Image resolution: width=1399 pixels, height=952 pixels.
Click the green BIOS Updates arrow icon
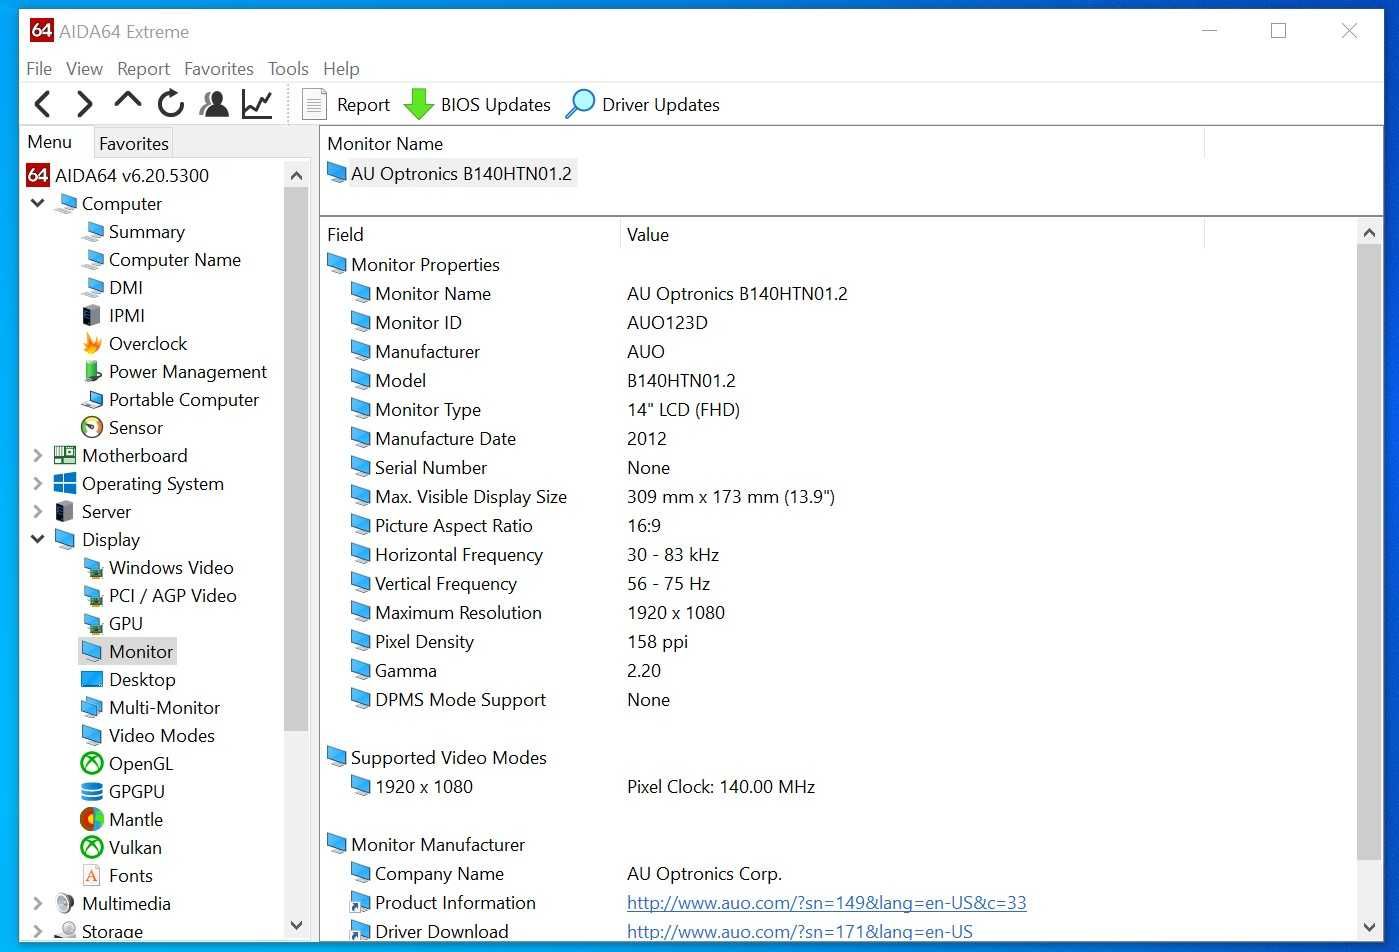pos(418,104)
